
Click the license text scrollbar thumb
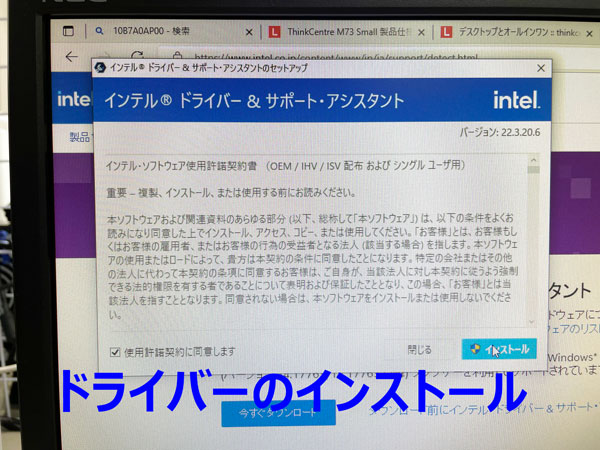point(533,170)
